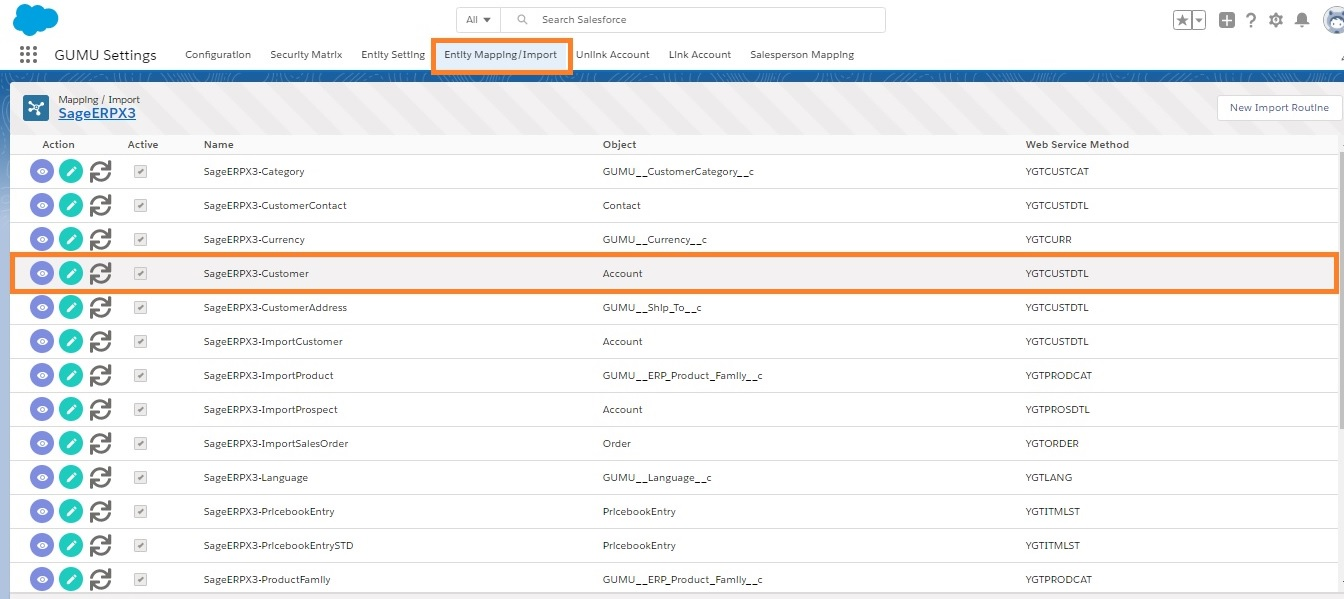Sync the SageERPX3-CustomerAddress mapping refresh icon
The image size is (1344, 599).
pos(100,308)
